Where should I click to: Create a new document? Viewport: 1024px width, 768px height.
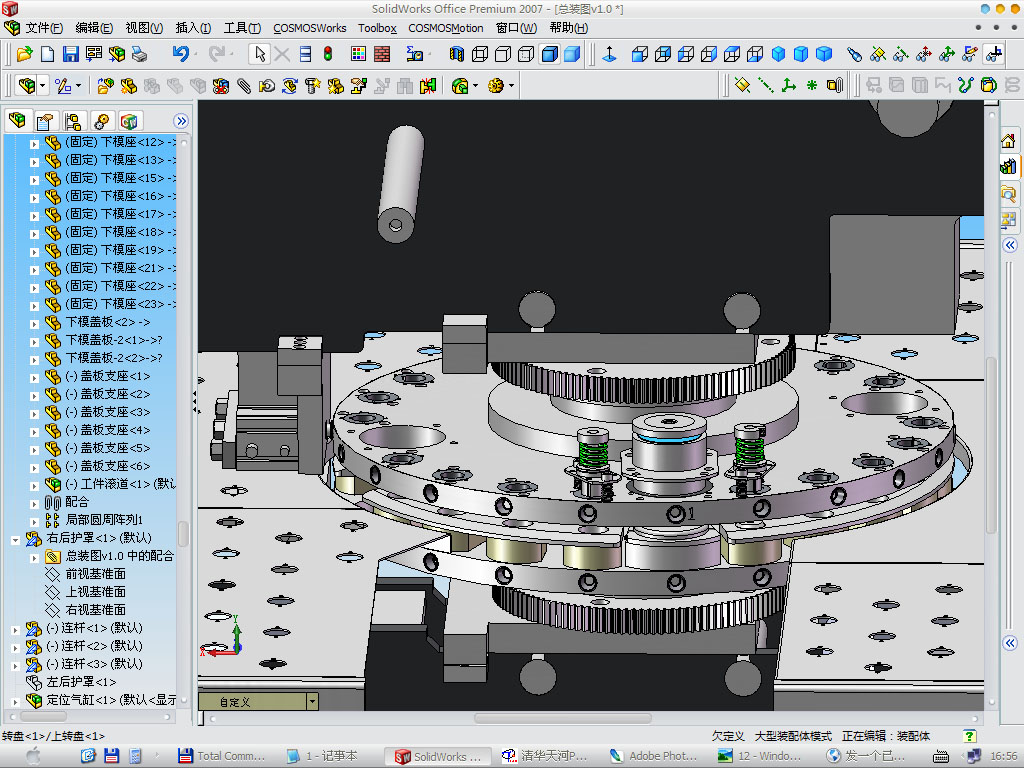[x=47, y=54]
